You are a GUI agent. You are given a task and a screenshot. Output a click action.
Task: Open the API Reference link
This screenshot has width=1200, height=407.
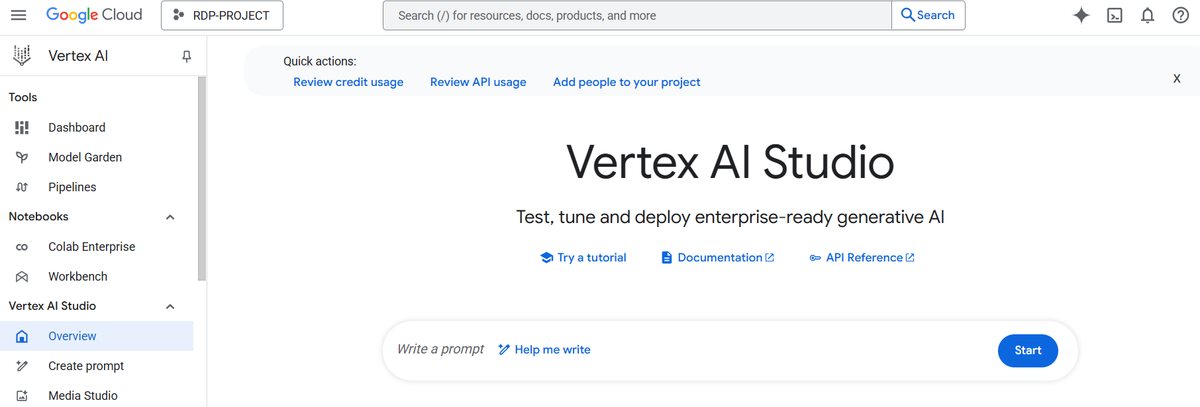click(x=862, y=257)
